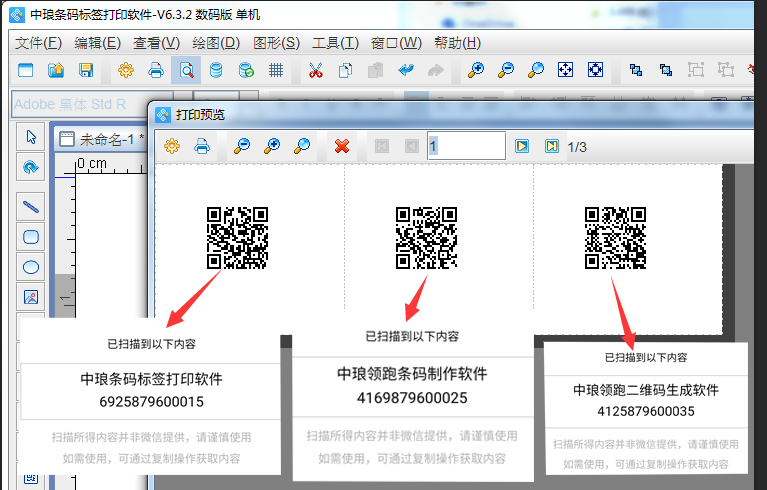Click the page number field in preview
The image size is (767, 490).
click(x=466, y=146)
